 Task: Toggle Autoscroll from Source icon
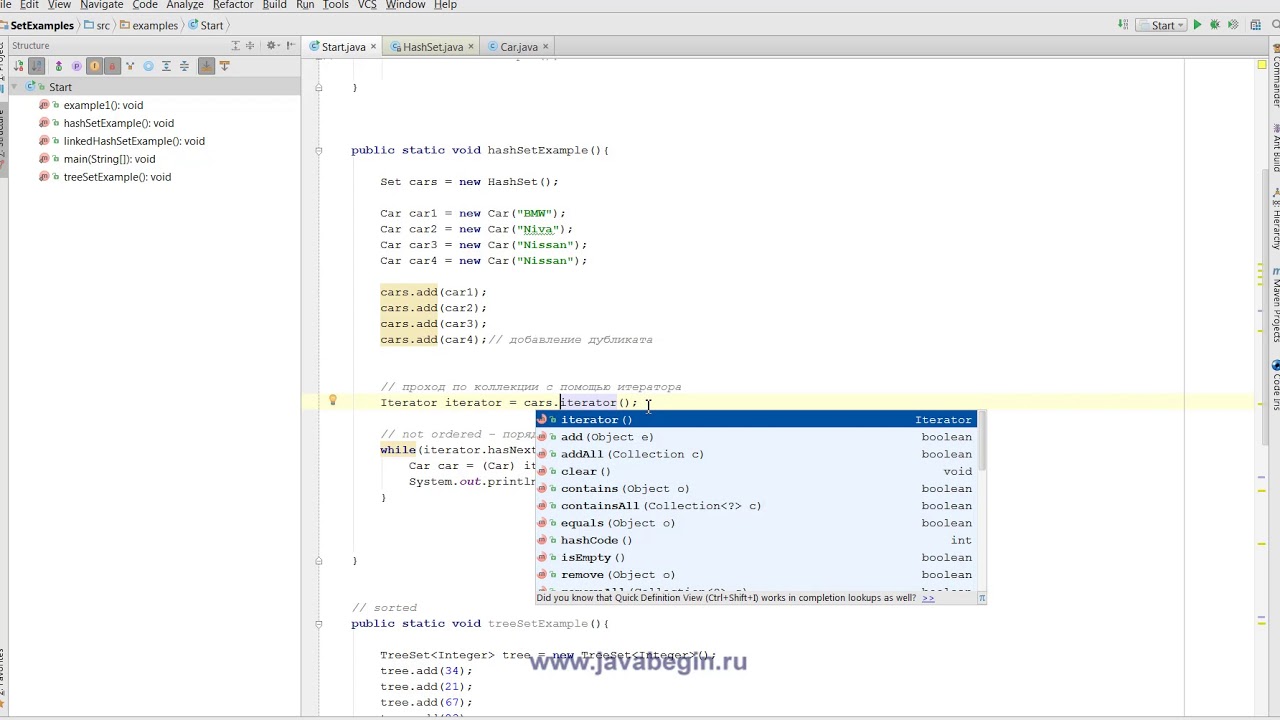(224, 66)
